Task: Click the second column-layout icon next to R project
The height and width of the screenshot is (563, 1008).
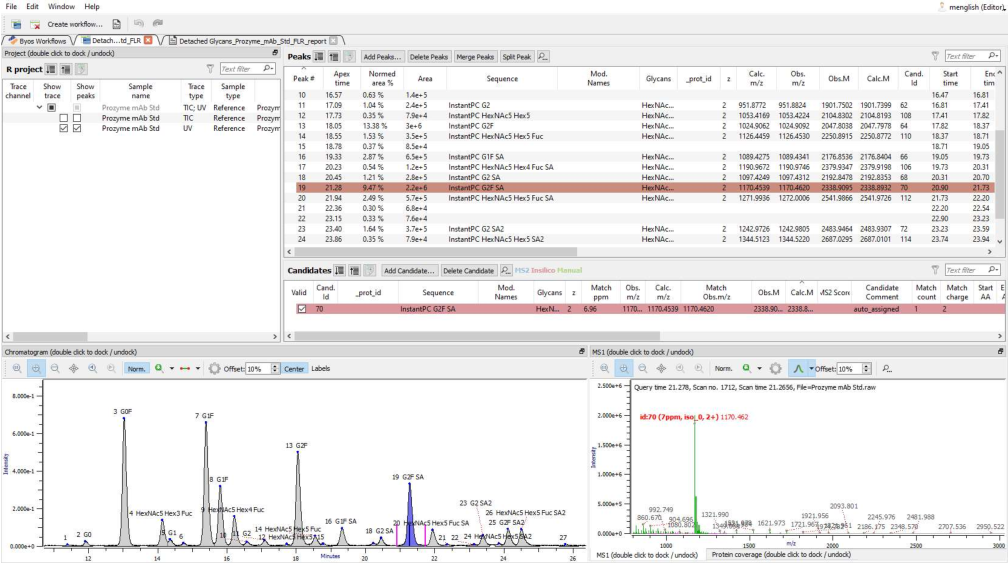Action: click(x=66, y=69)
